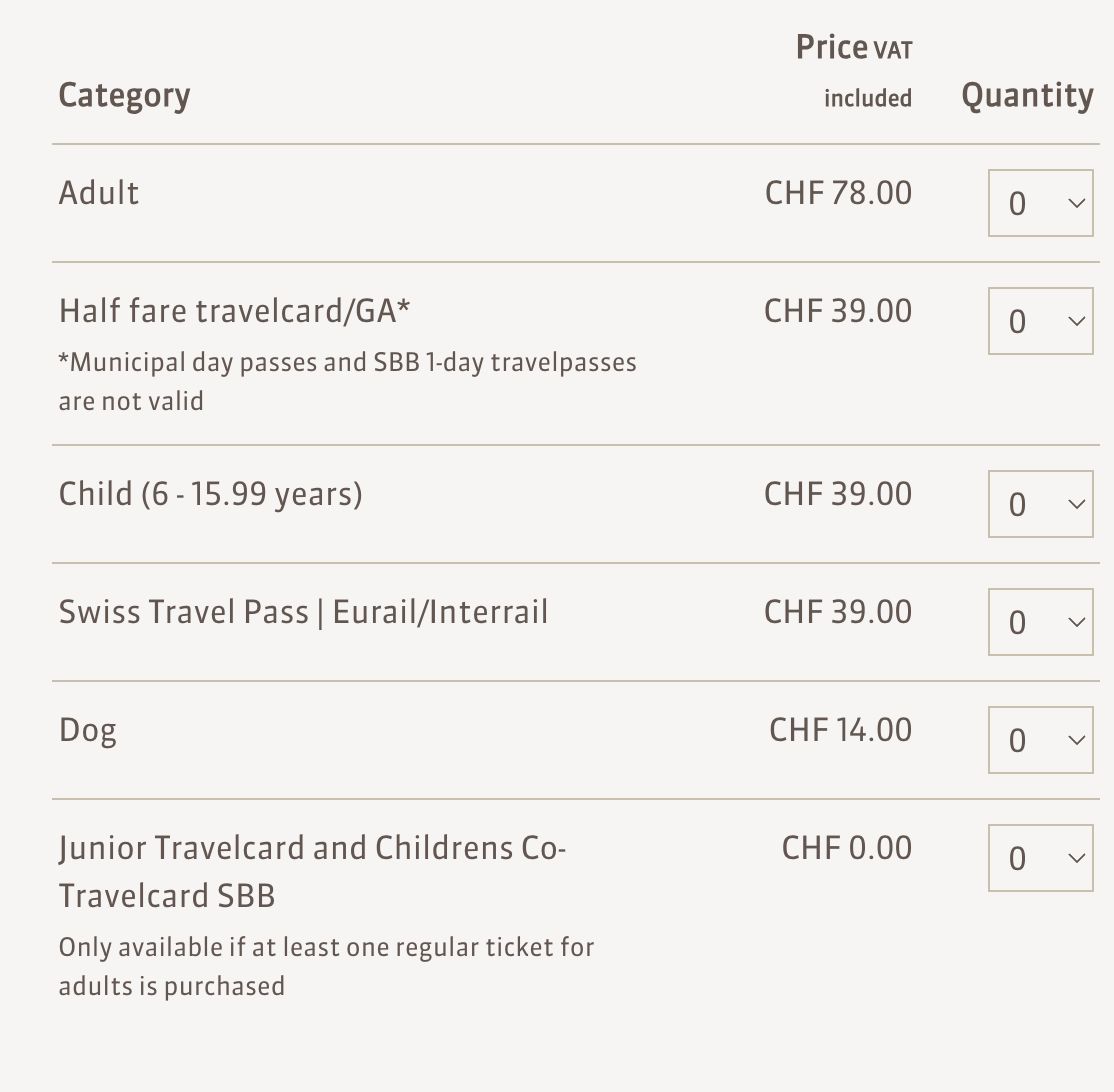The image size is (1114, 1092).
Task: Open the Dog ticket quantity dropdown
Action: coord(1040,740)
